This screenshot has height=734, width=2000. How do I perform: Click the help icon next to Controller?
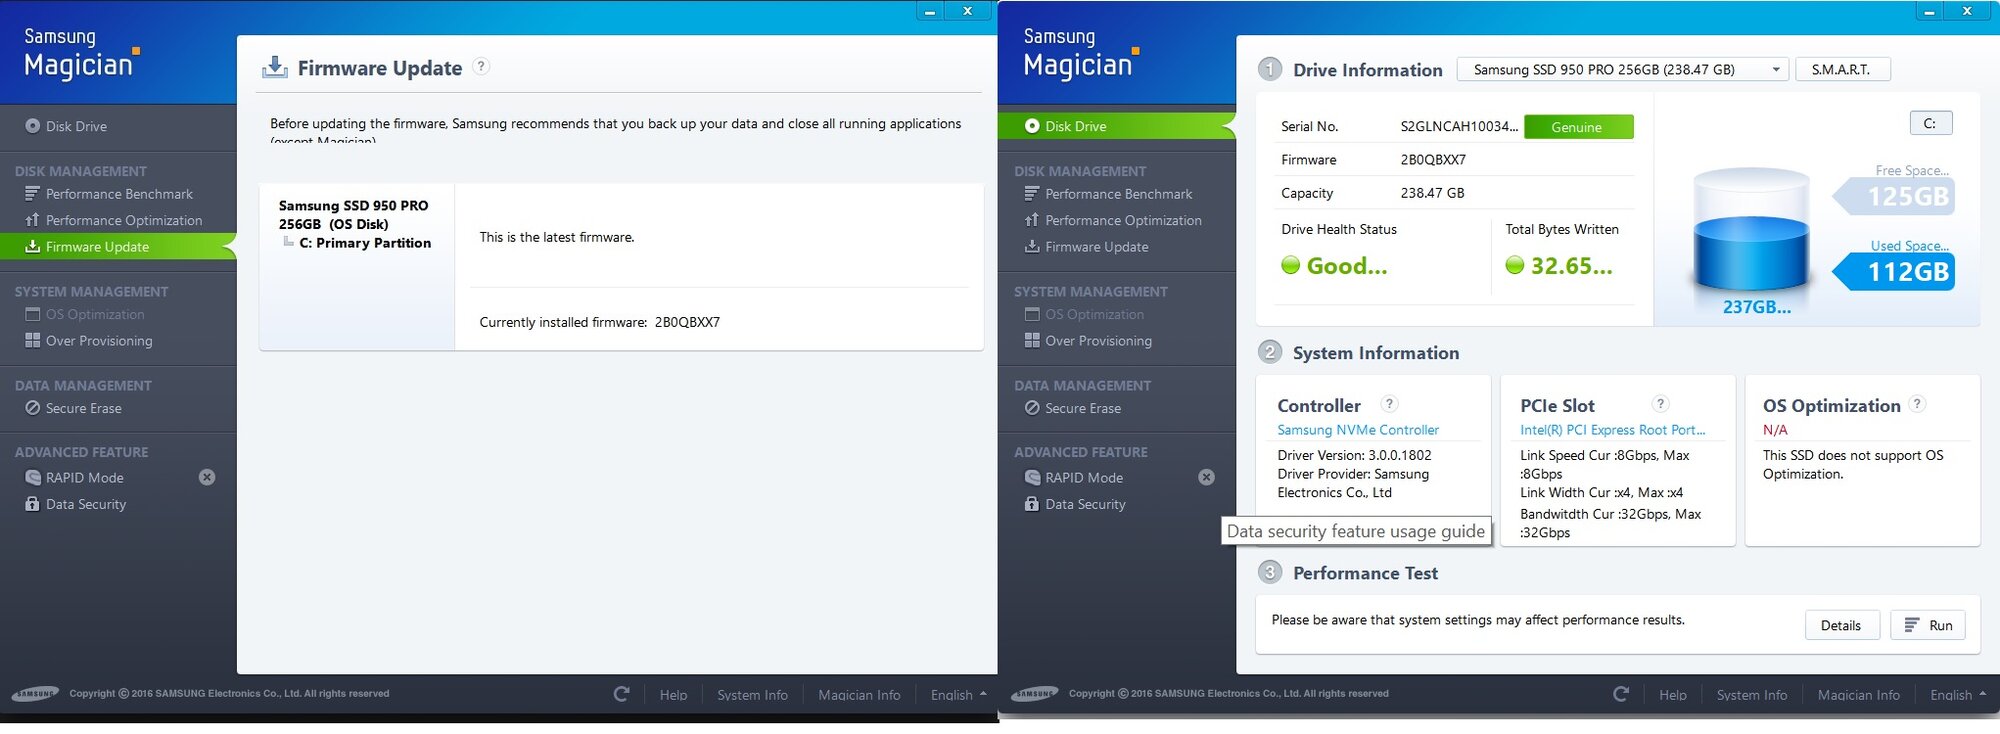(x=1389, y=404)
